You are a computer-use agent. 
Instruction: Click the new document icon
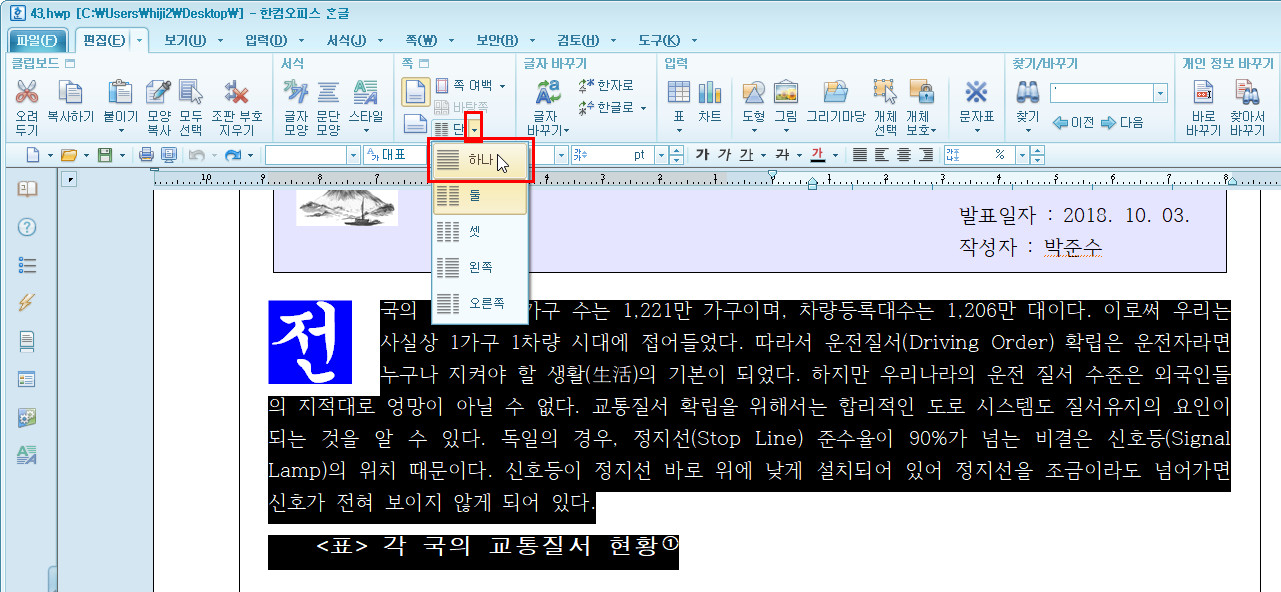(x=33, y=155)
